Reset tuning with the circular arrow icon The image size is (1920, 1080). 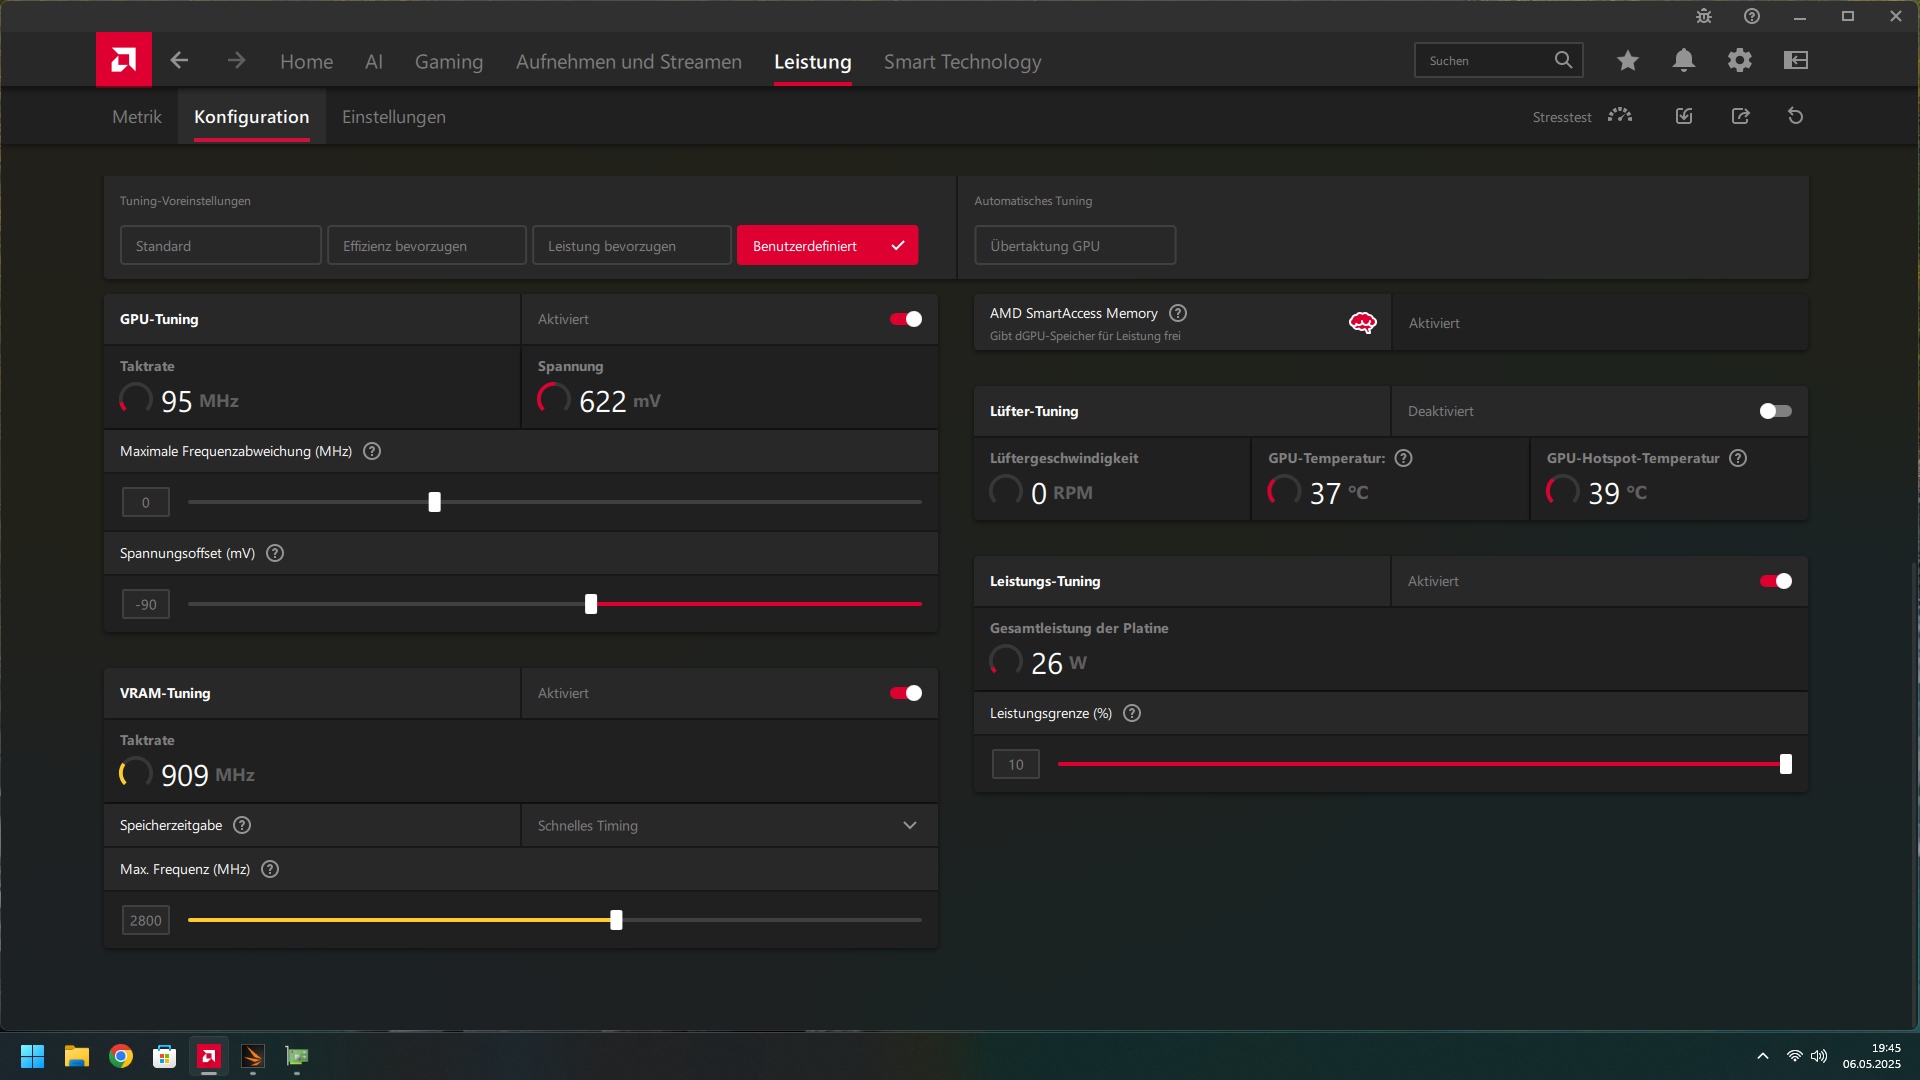pos(1795,116)
